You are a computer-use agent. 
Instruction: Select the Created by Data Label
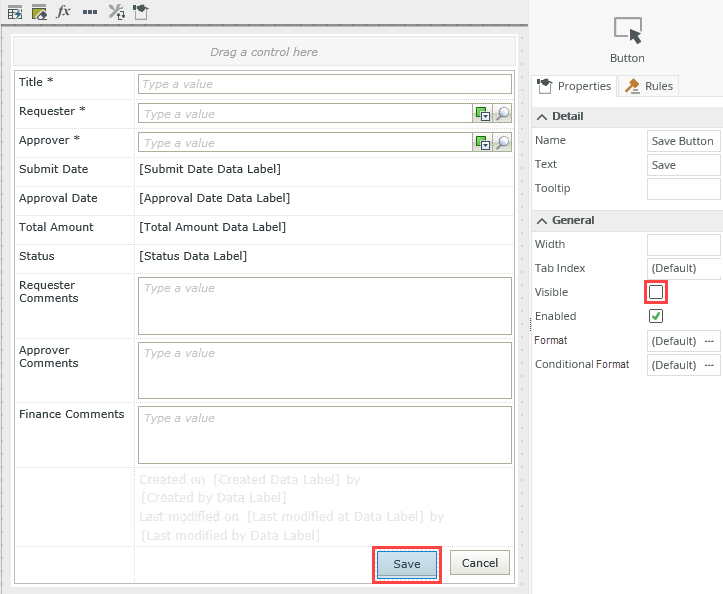(213, 498)
